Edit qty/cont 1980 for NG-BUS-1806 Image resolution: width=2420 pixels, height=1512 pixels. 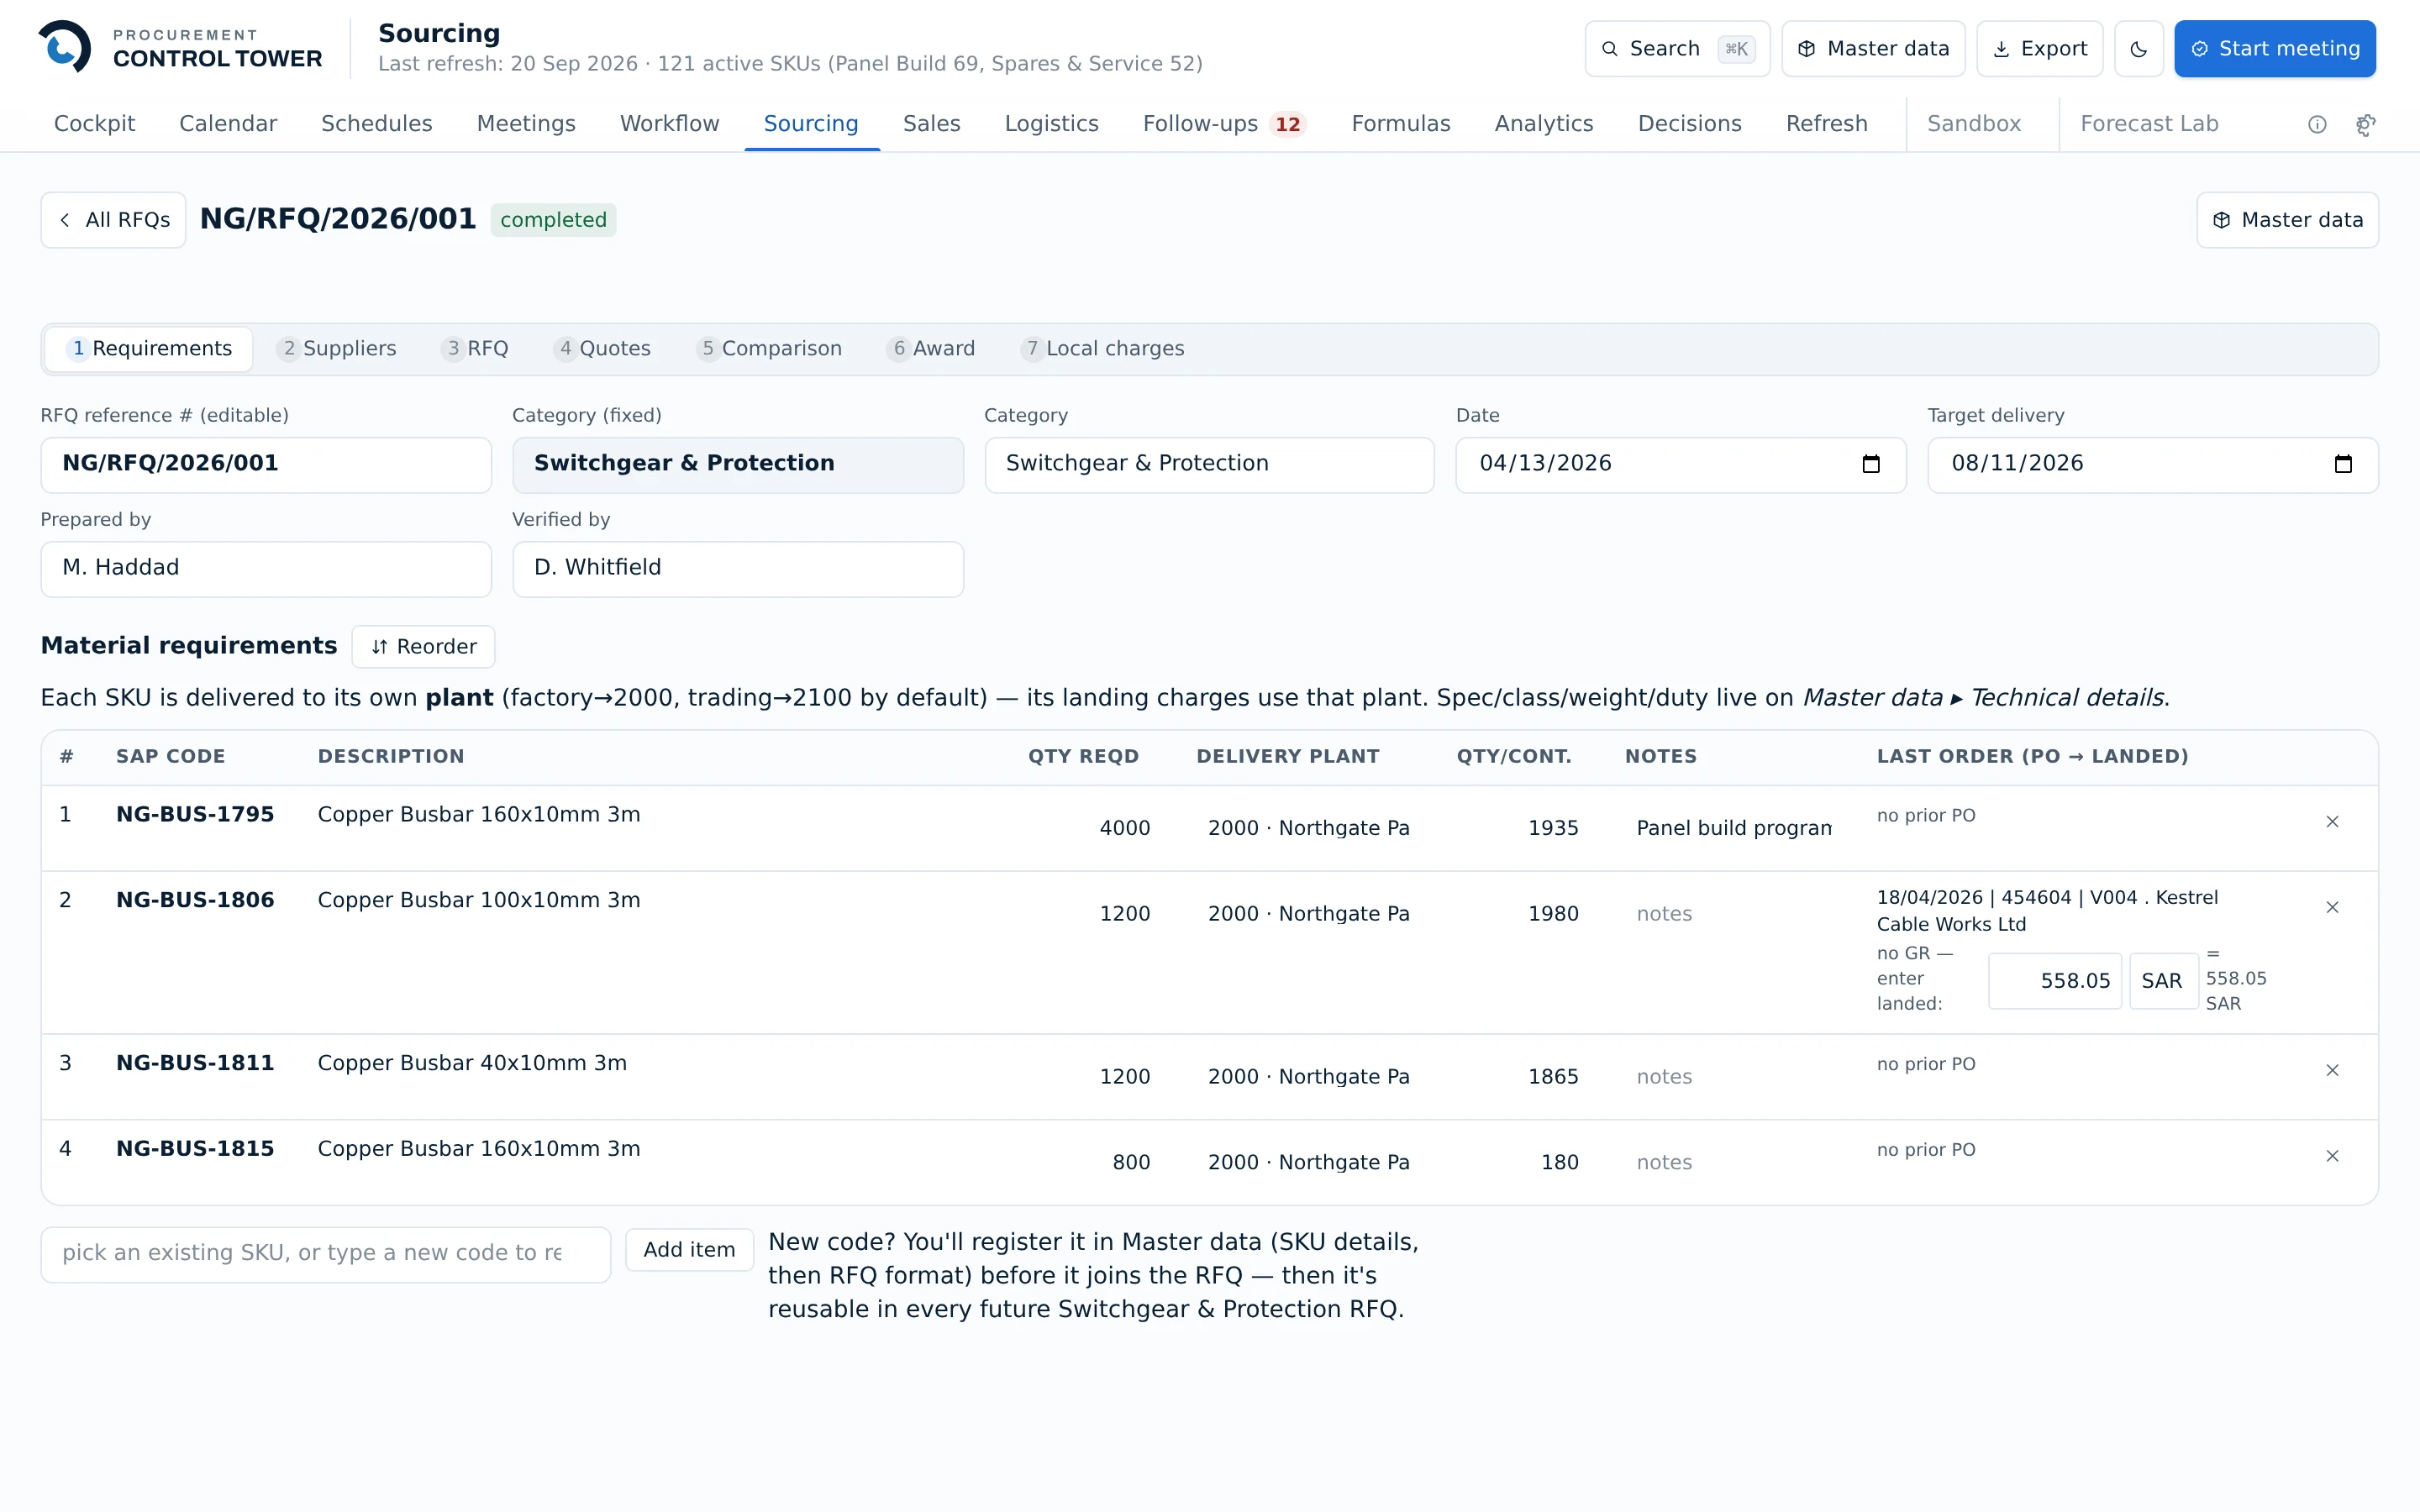click(1523, 914)
